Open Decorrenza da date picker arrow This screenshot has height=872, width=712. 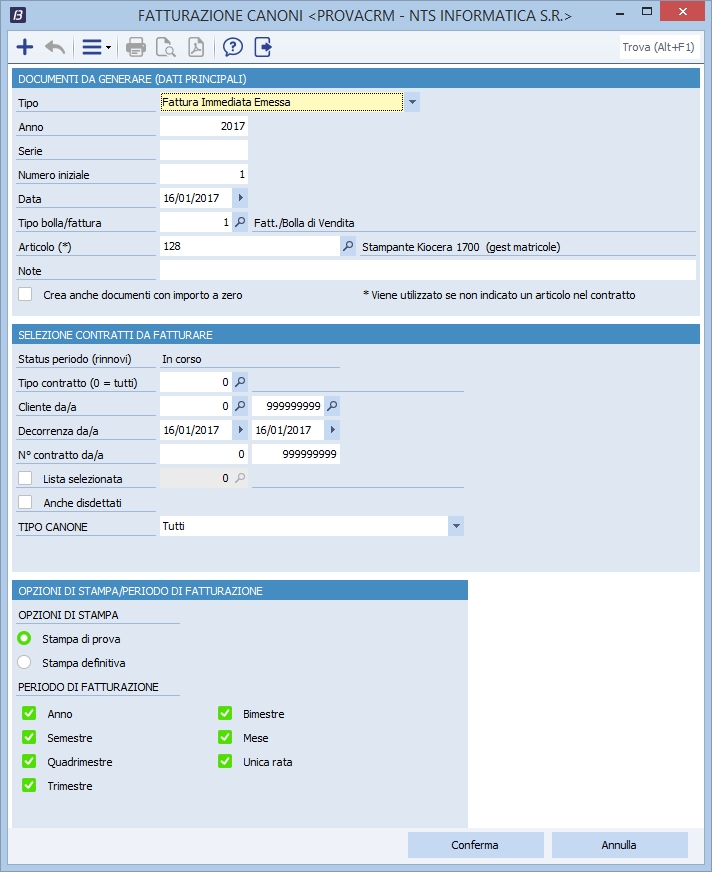click(x=240, y=430)
